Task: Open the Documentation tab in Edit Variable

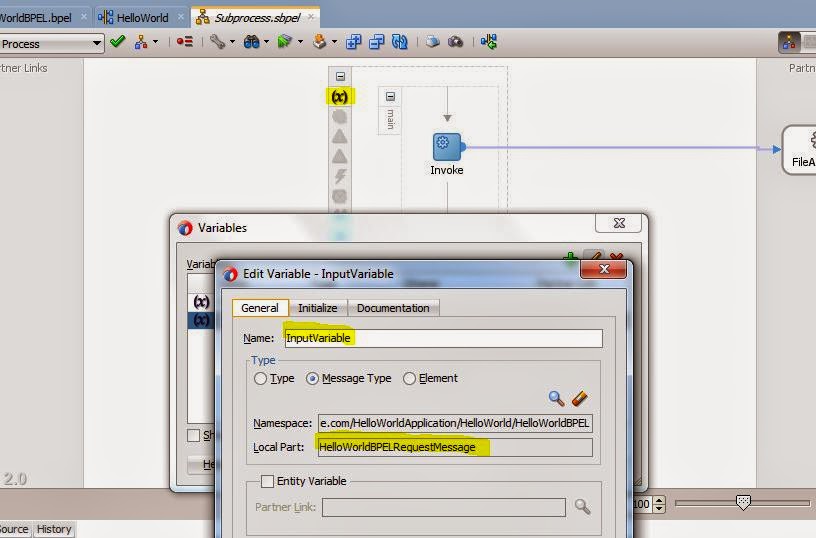Action: (393, 308)
